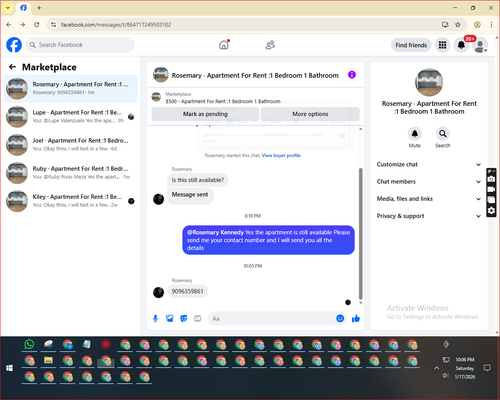This screenshot has height=400, width=500.
Task: Open the Chrome three-dot menu
Action: coord(491,25)
